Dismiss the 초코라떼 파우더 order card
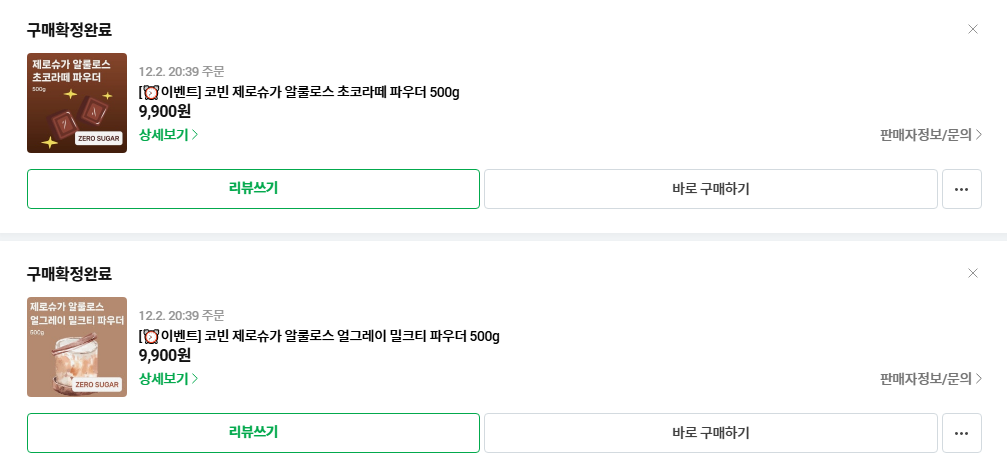The image size is (1007, 475). 973,29
